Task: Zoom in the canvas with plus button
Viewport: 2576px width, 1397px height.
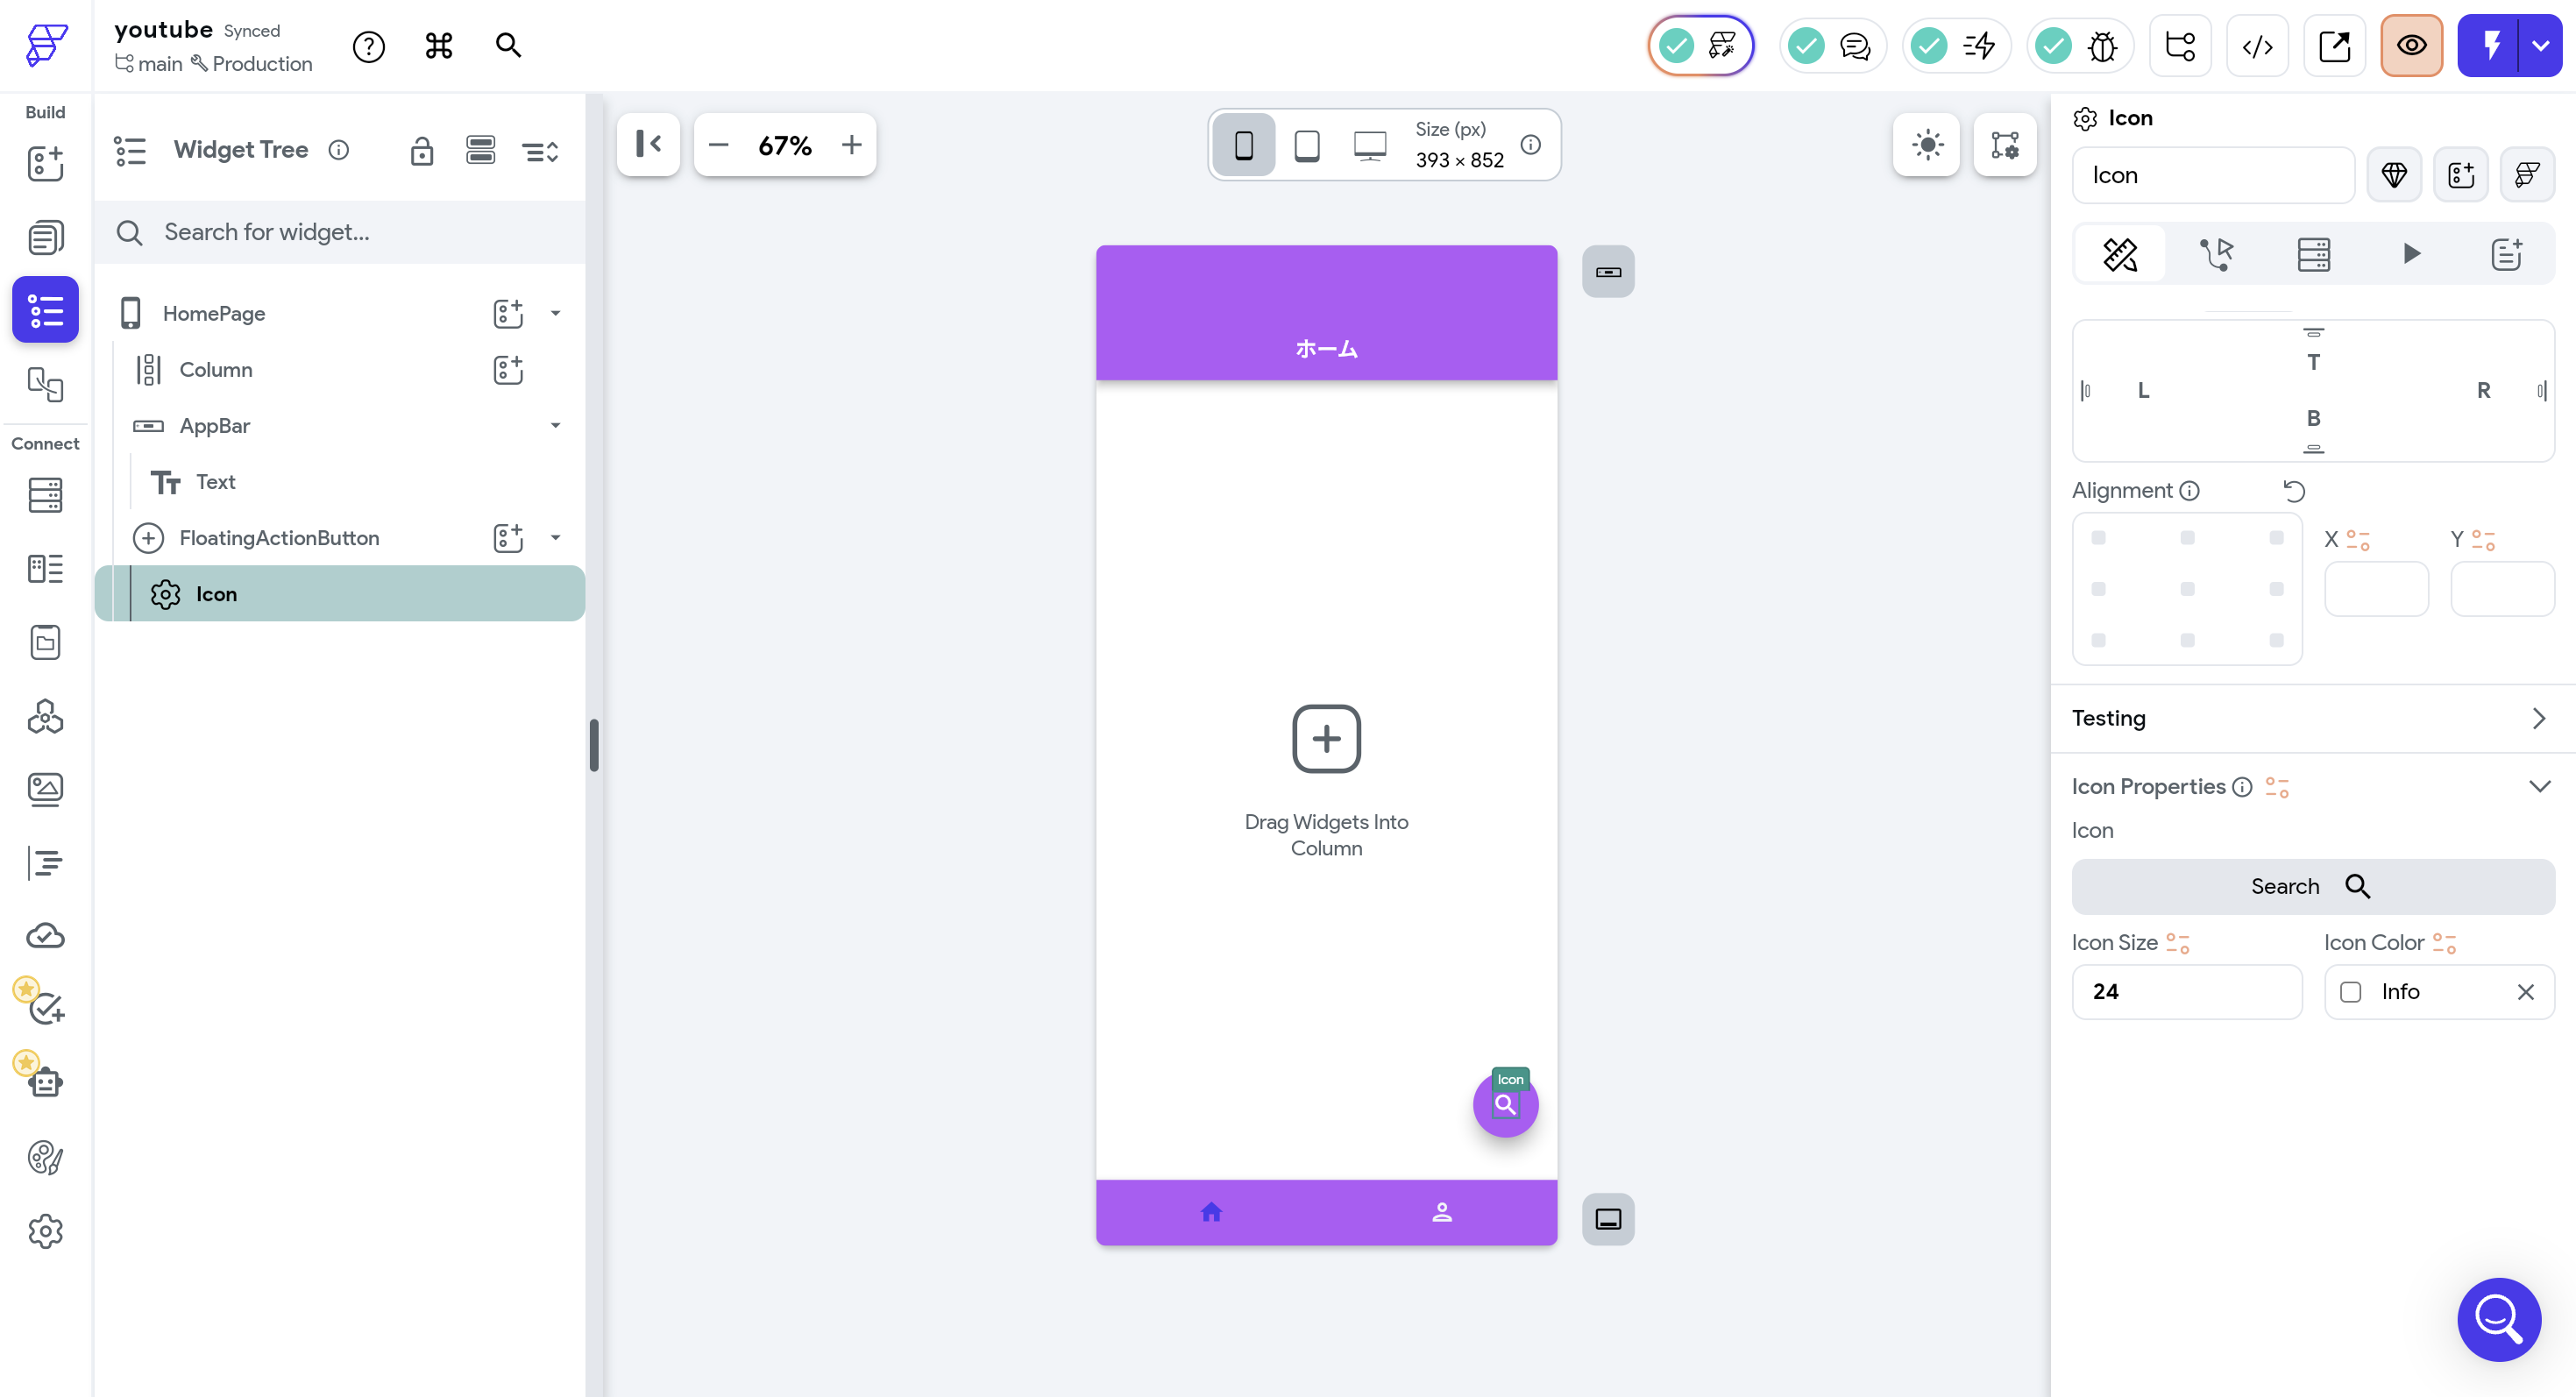Action: pos(851,145)
